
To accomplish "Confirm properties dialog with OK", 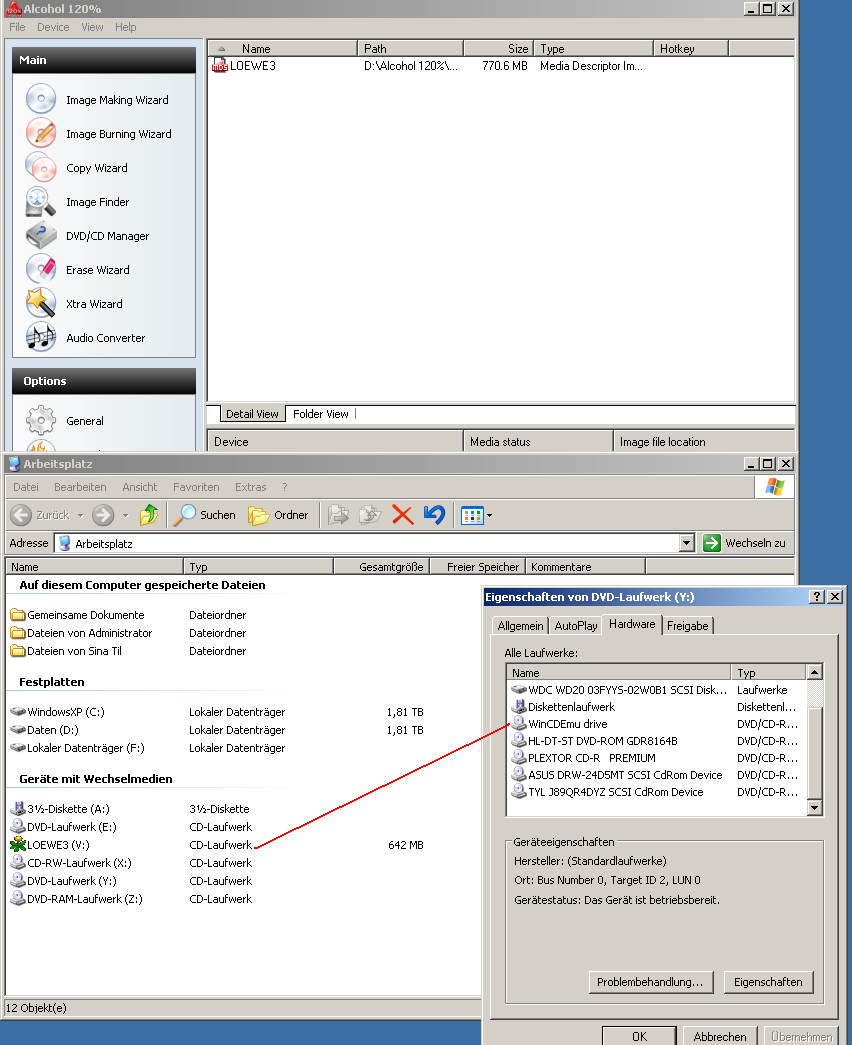I will [x=639, y=1036].
